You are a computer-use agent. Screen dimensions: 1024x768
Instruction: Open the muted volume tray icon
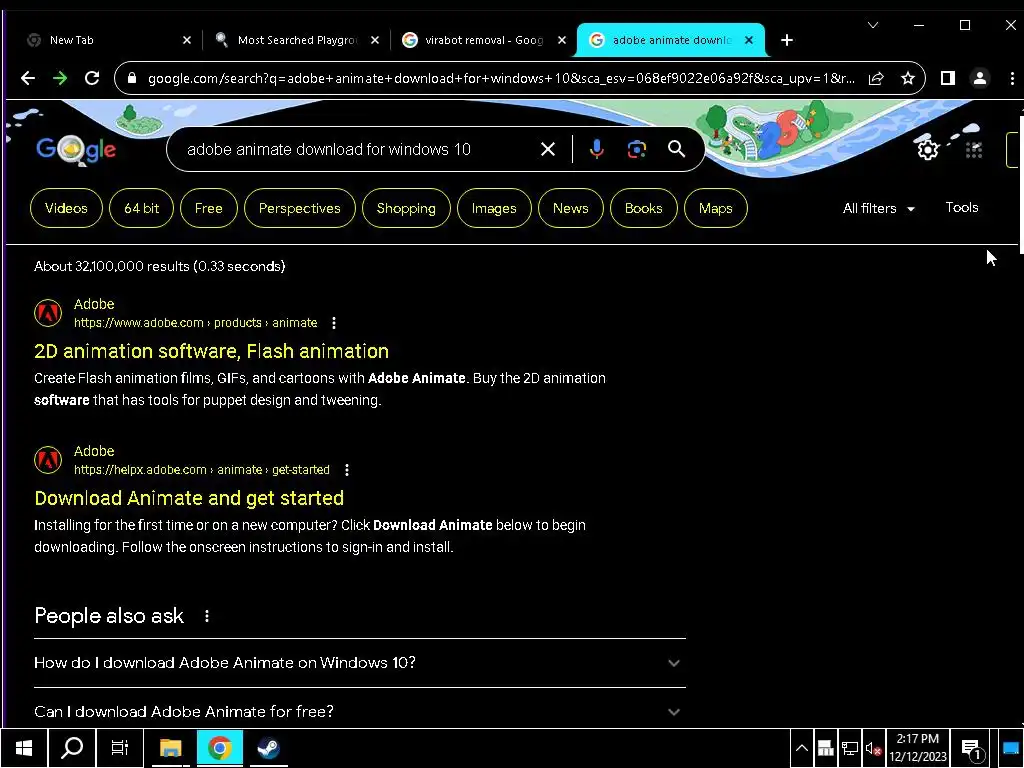point(873,749)
